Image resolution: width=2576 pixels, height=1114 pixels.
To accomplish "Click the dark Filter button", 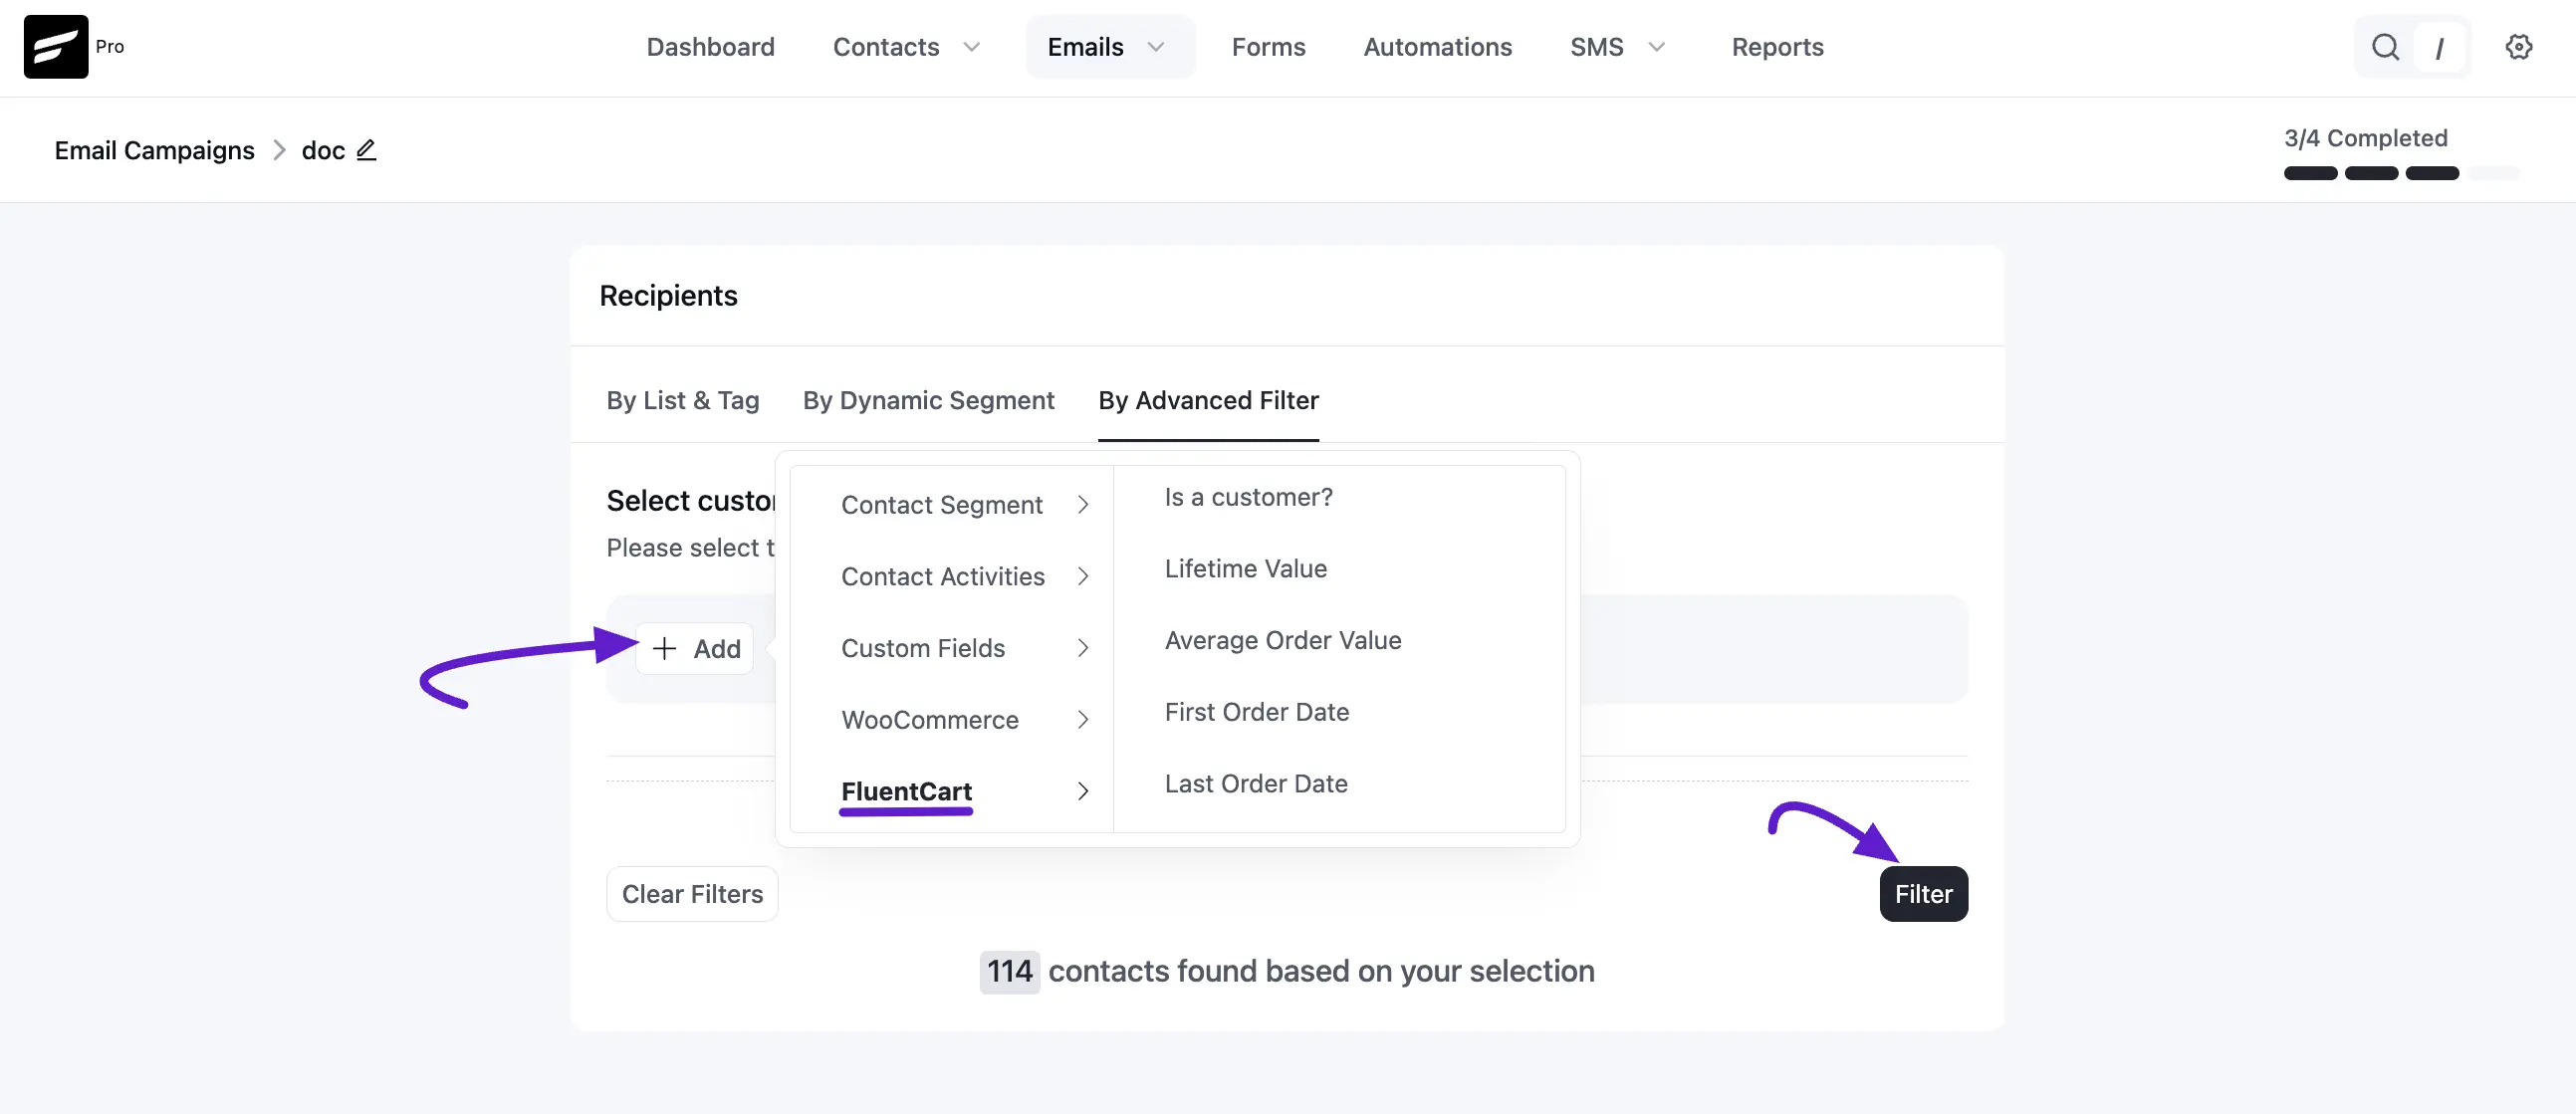I will 1923,894.
